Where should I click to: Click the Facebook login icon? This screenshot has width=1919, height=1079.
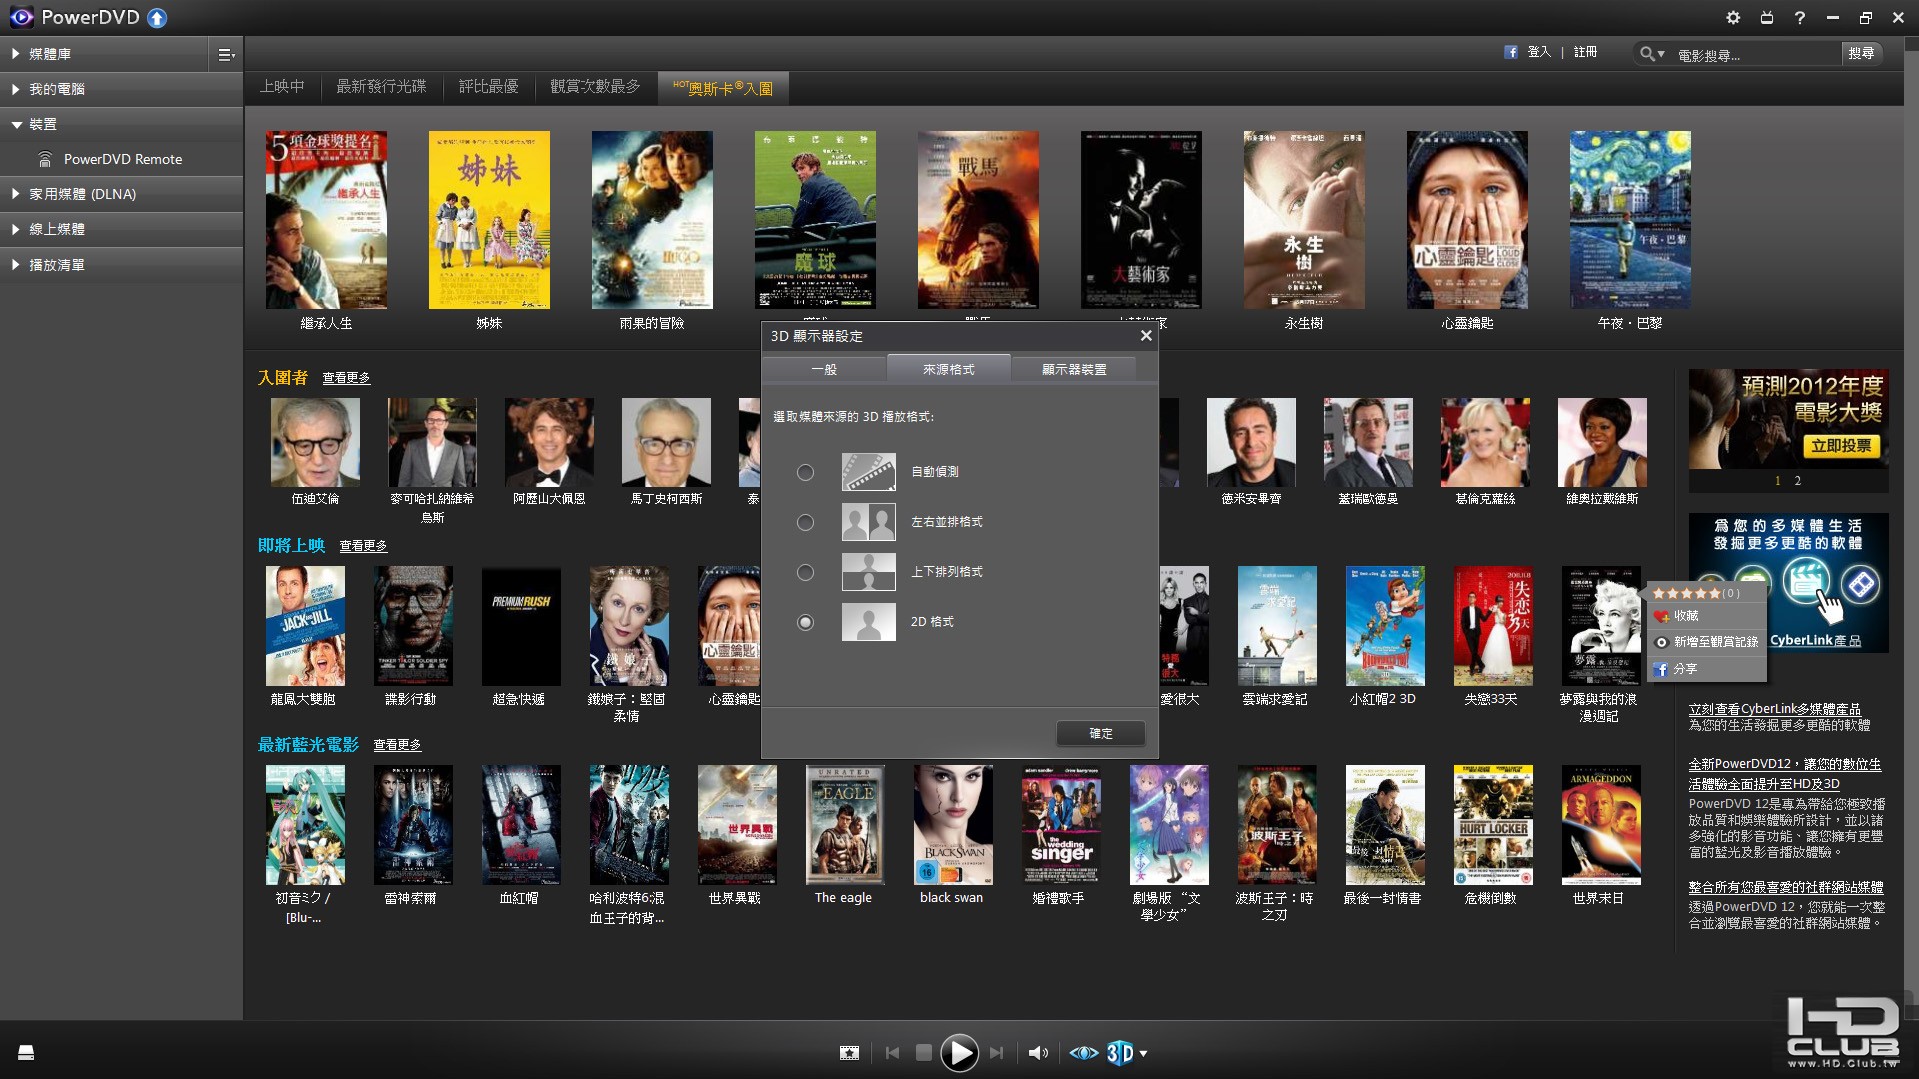[1510, 52]
